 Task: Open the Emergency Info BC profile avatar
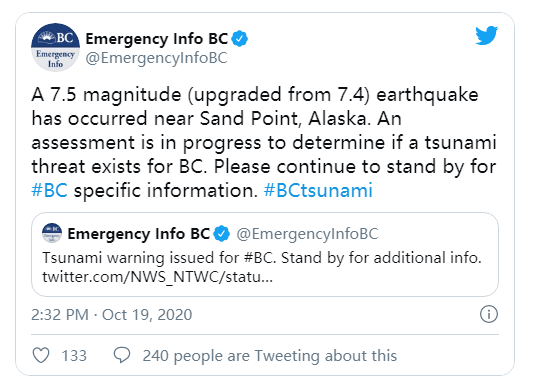tap(55, 47)
